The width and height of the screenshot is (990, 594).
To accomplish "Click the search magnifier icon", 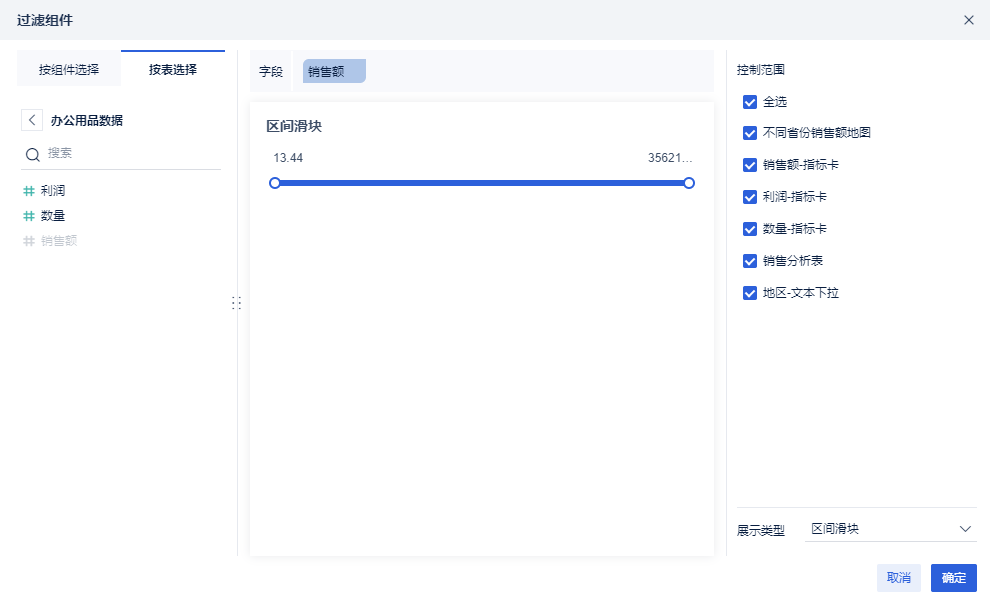I will point(32,154).
